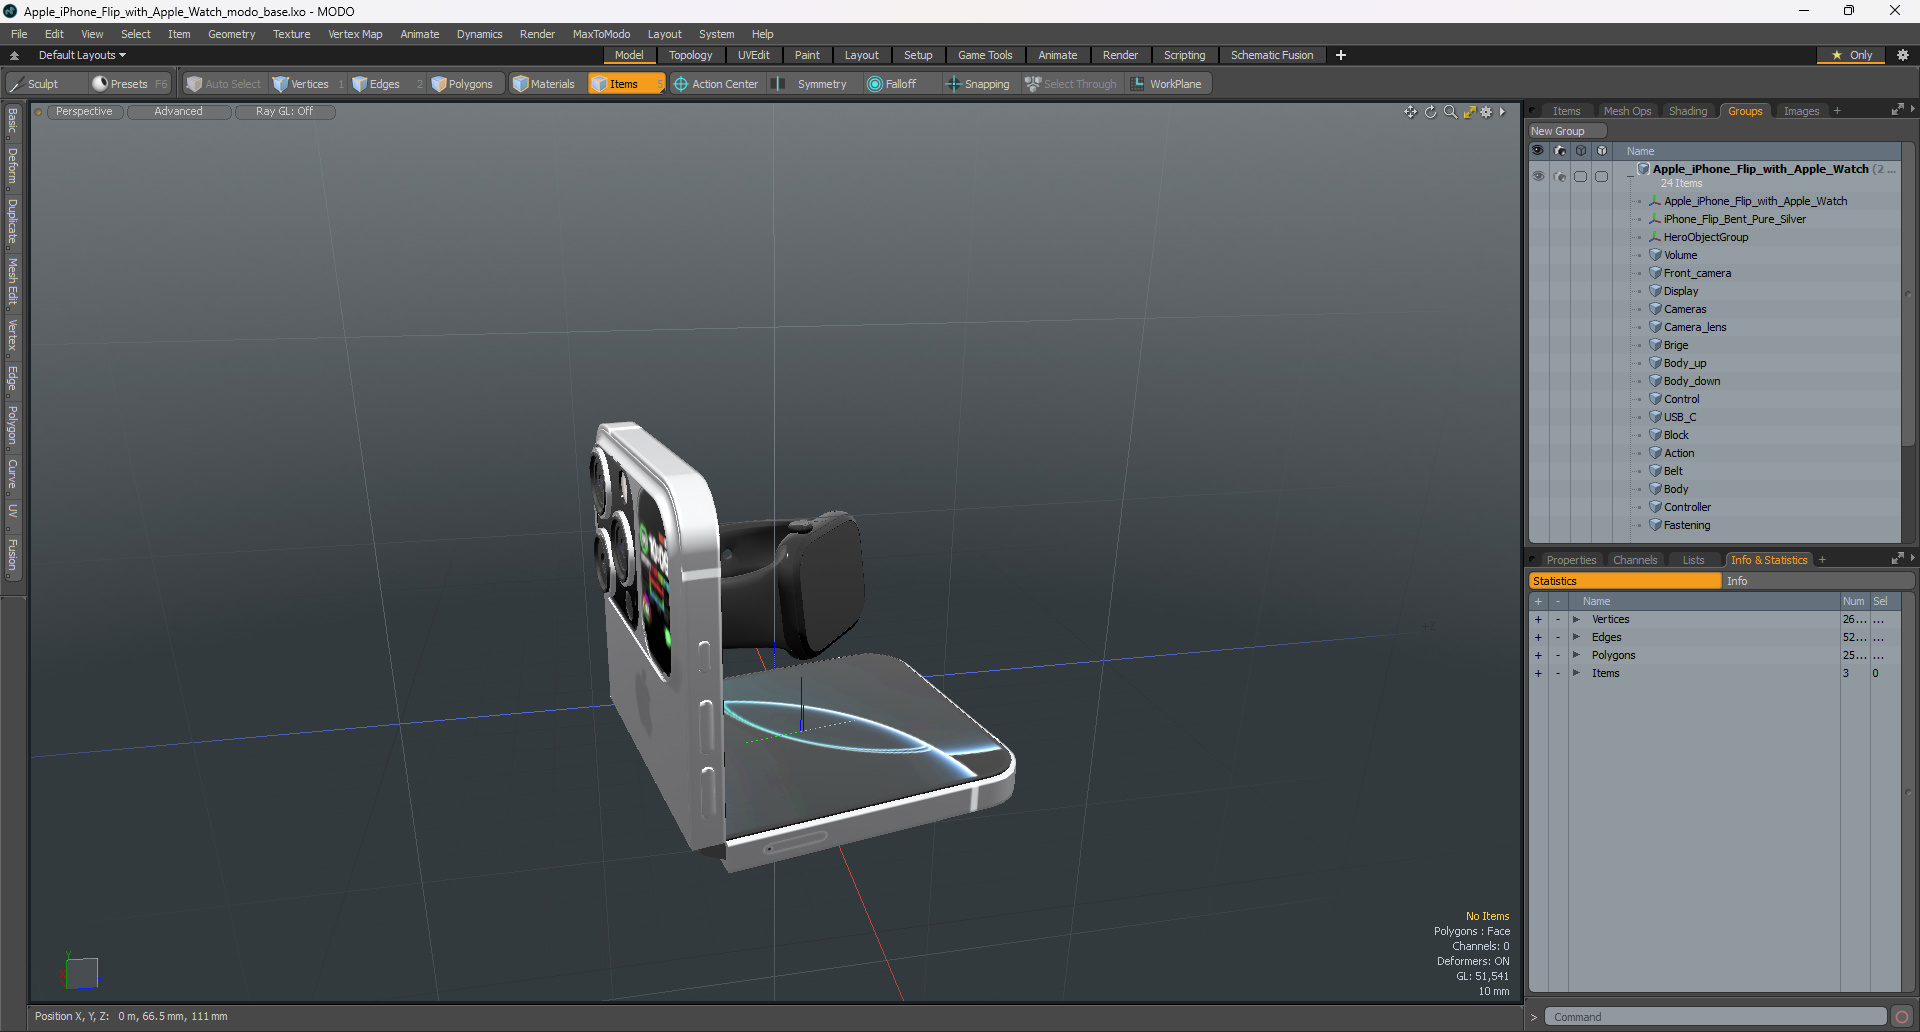
Task: Click the groups list vertical scrollbar
Action: [x=1908, y=295]
